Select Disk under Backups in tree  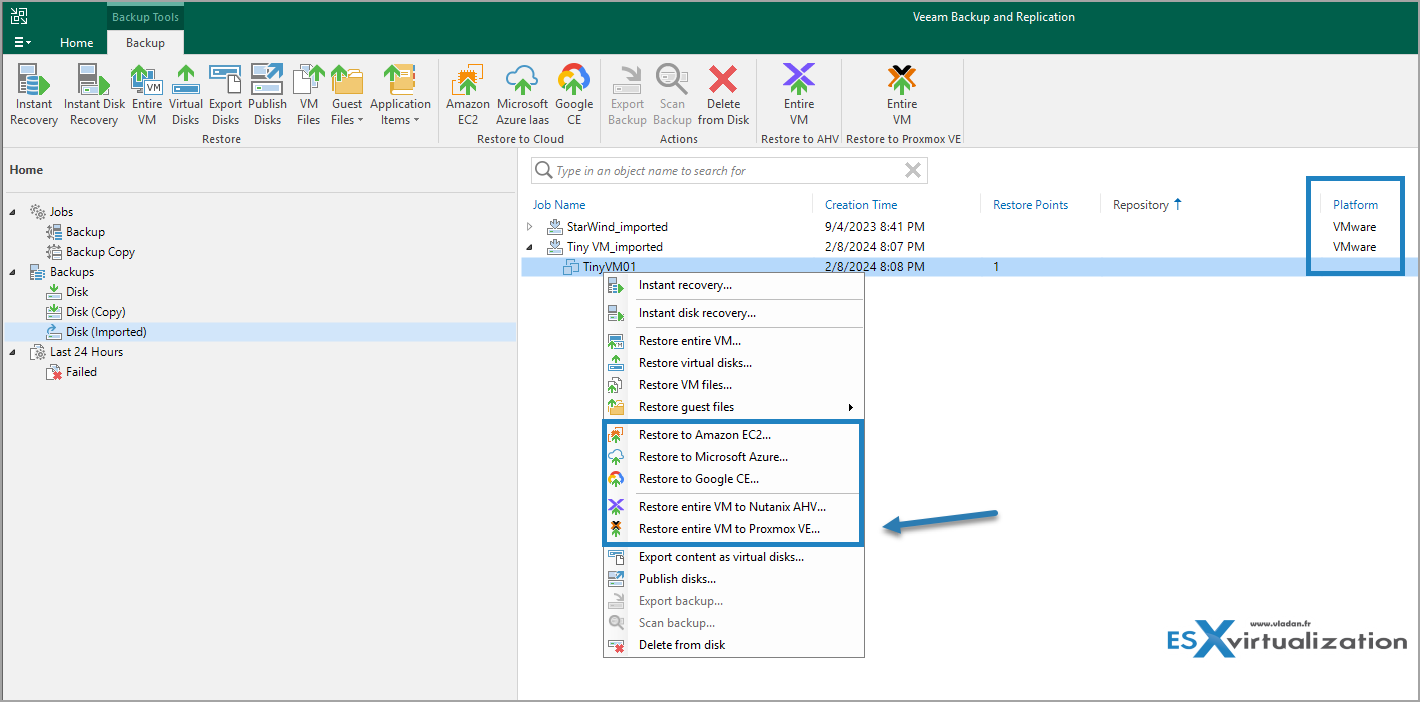[x=77, y=292]
